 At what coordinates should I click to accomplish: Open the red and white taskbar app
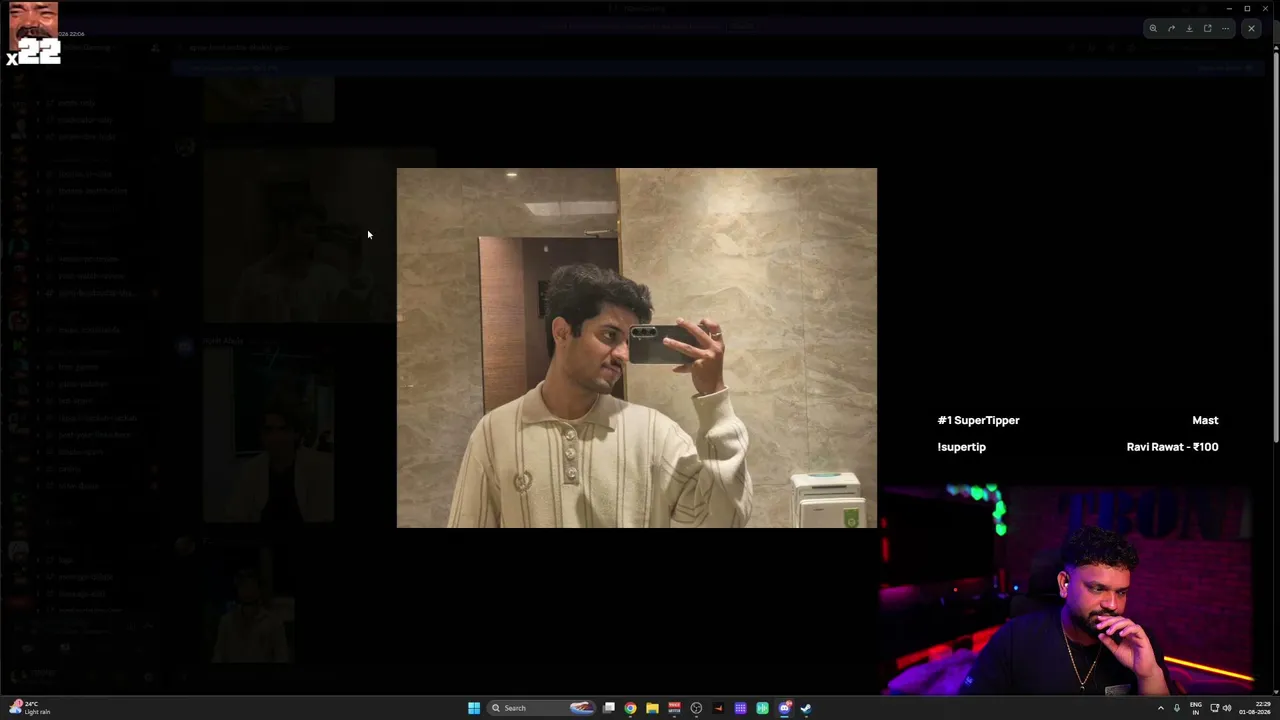click(674, 708)
